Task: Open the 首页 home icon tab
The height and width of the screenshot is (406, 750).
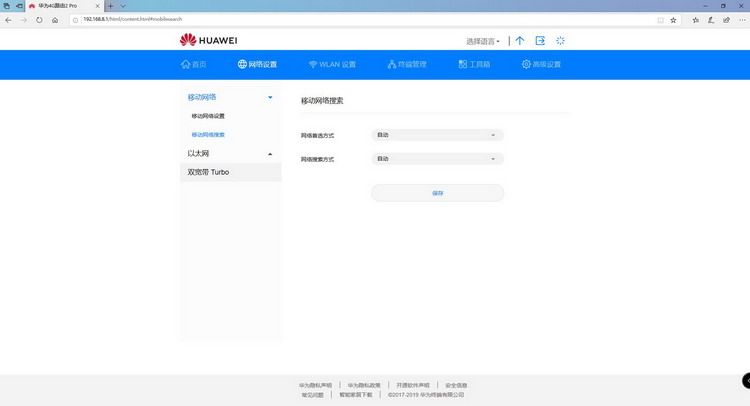Action: coord(194,64)
